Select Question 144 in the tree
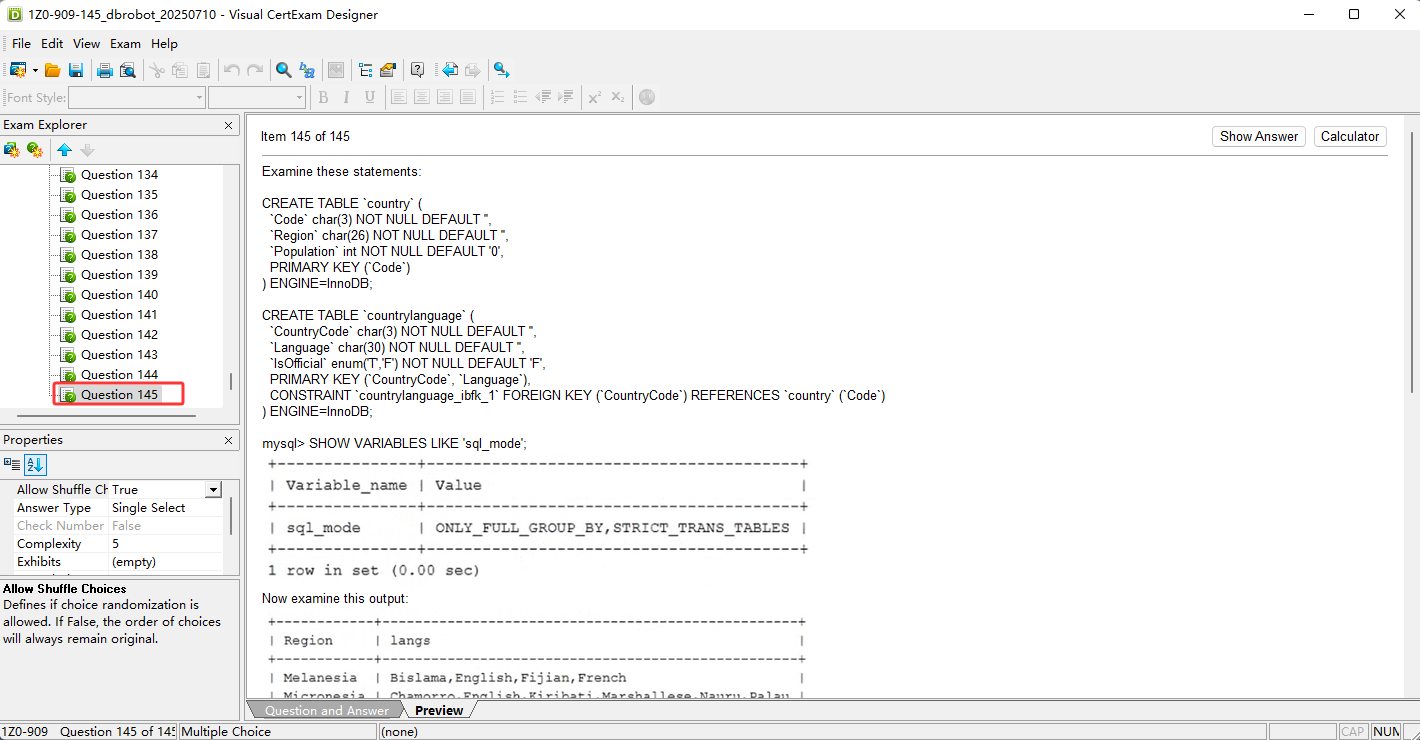Screen dimensions: 1420x740 [119, 375]
